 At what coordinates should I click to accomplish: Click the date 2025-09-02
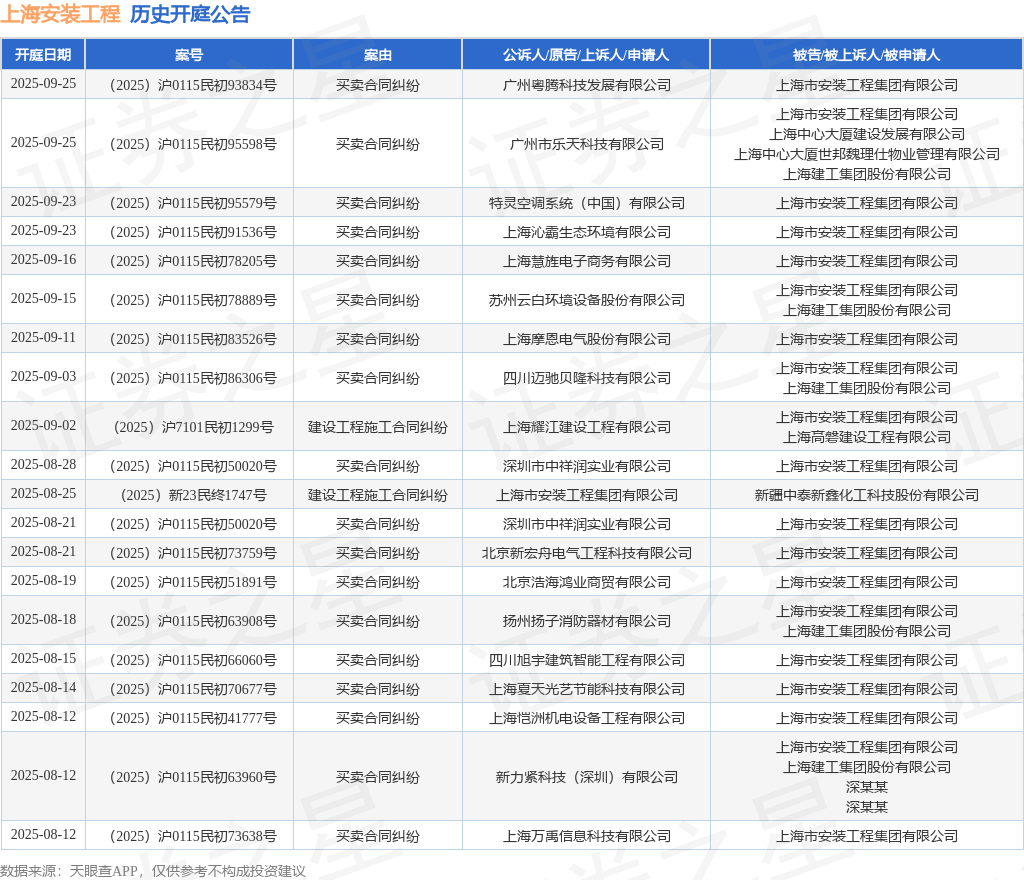pyautogui.click(x=43, y=426)
